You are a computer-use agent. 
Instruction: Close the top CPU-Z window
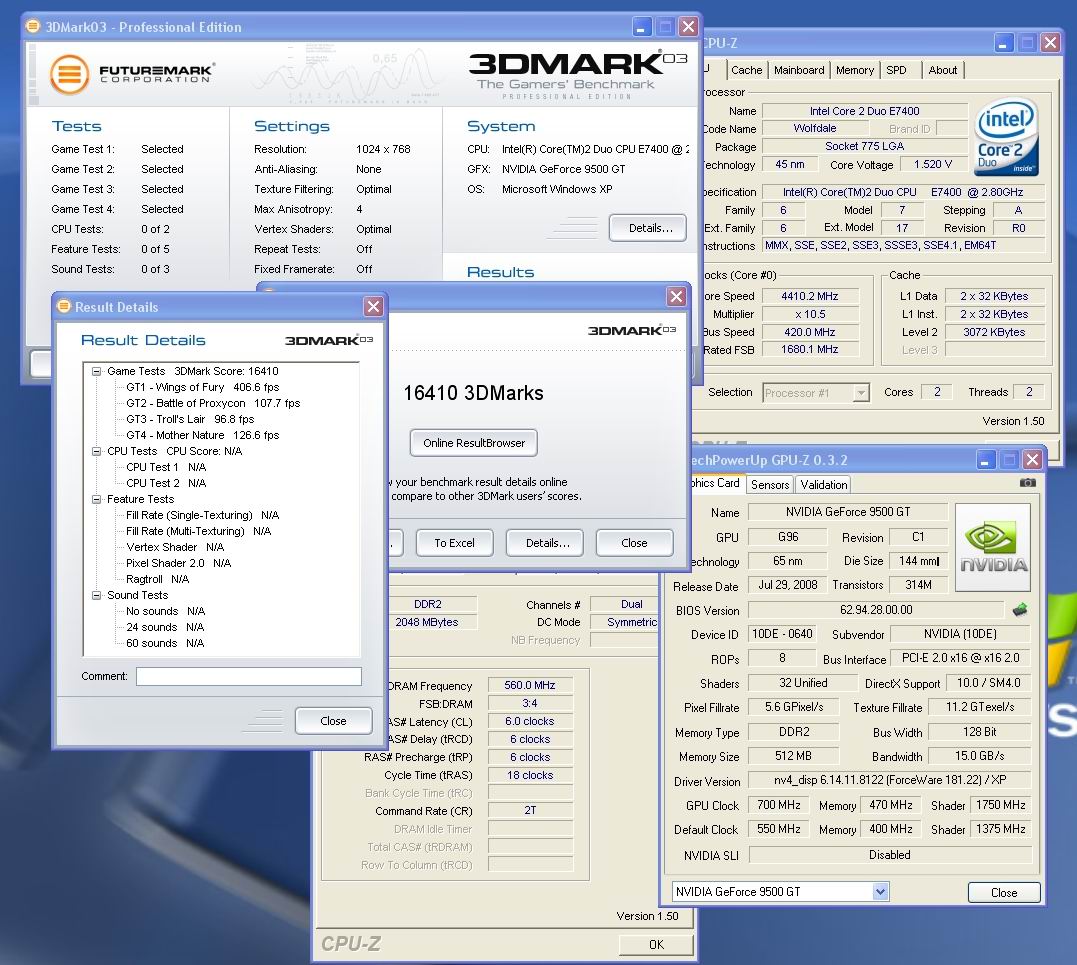1050,43
